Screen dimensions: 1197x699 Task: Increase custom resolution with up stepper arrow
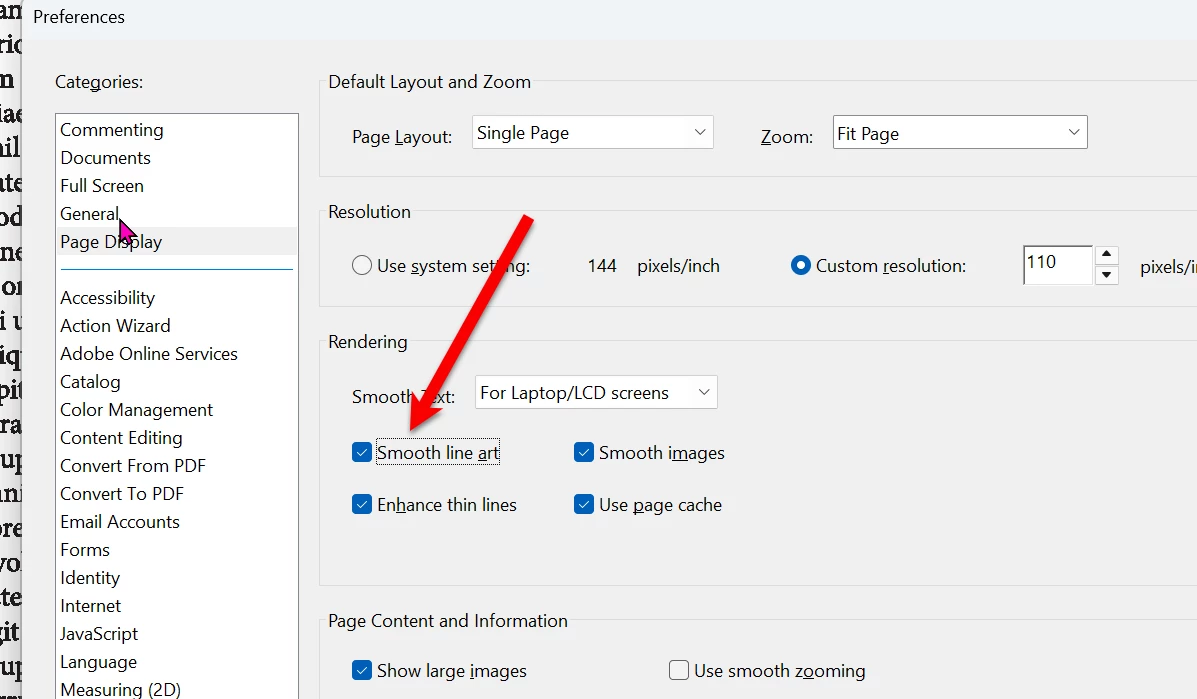click(1107, 255)
